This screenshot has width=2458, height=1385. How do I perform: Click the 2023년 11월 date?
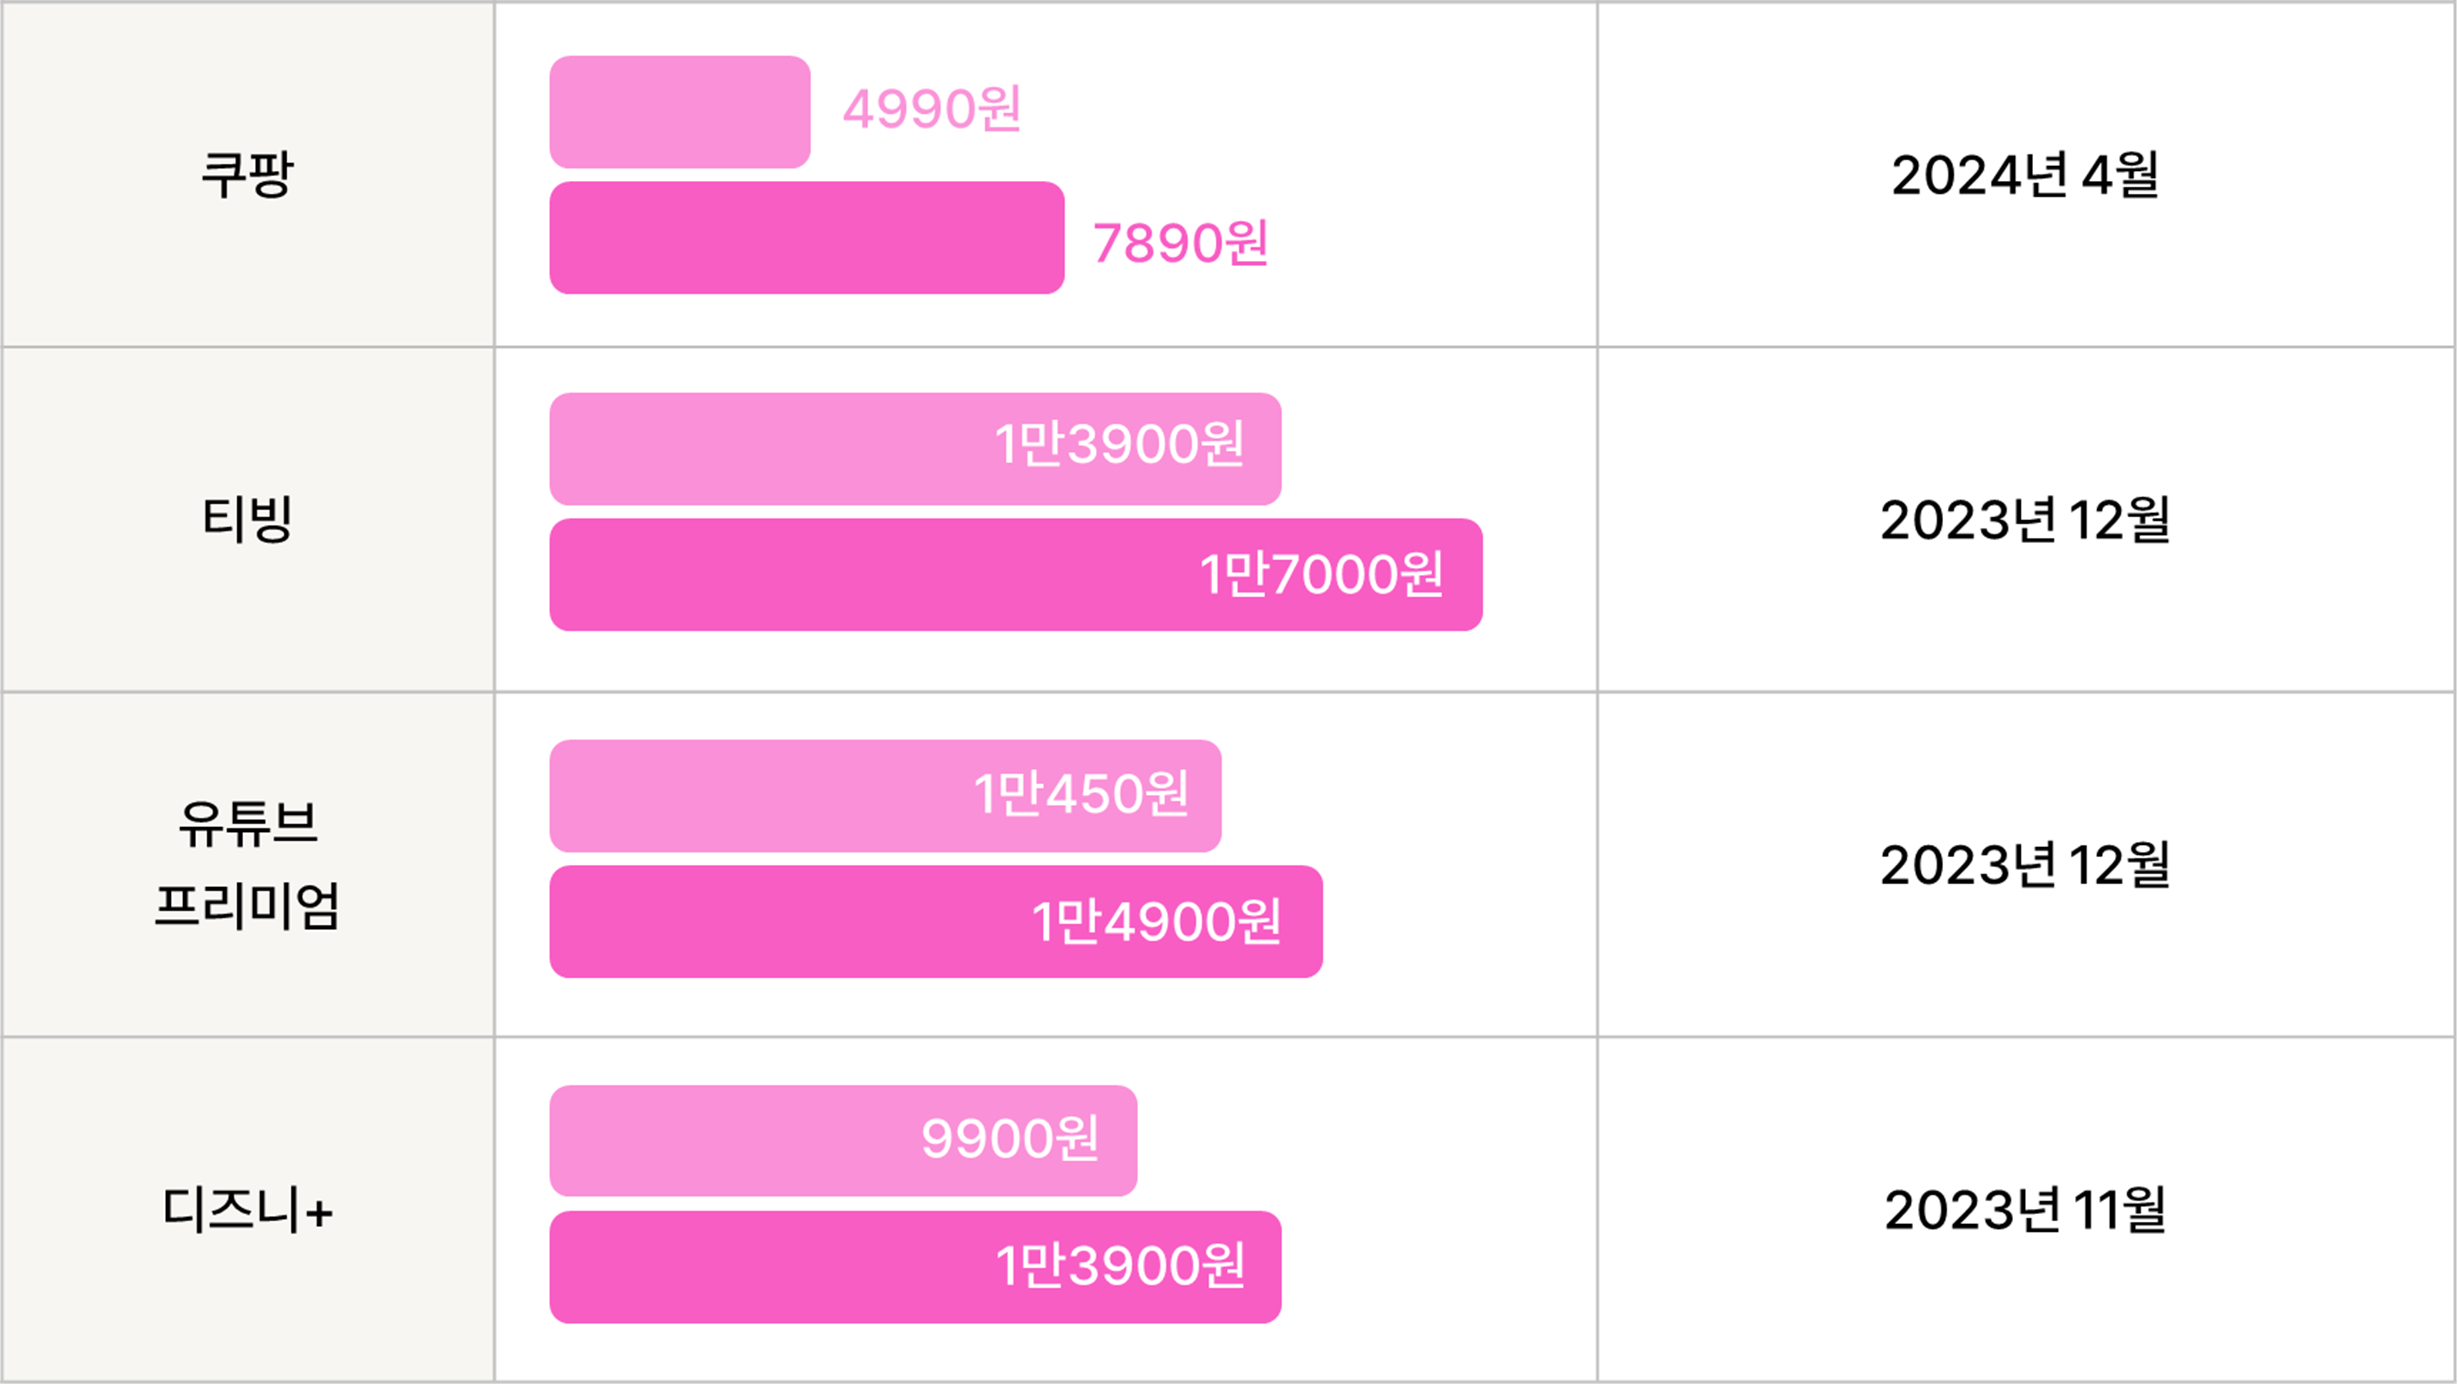tap(2026, 1210)
